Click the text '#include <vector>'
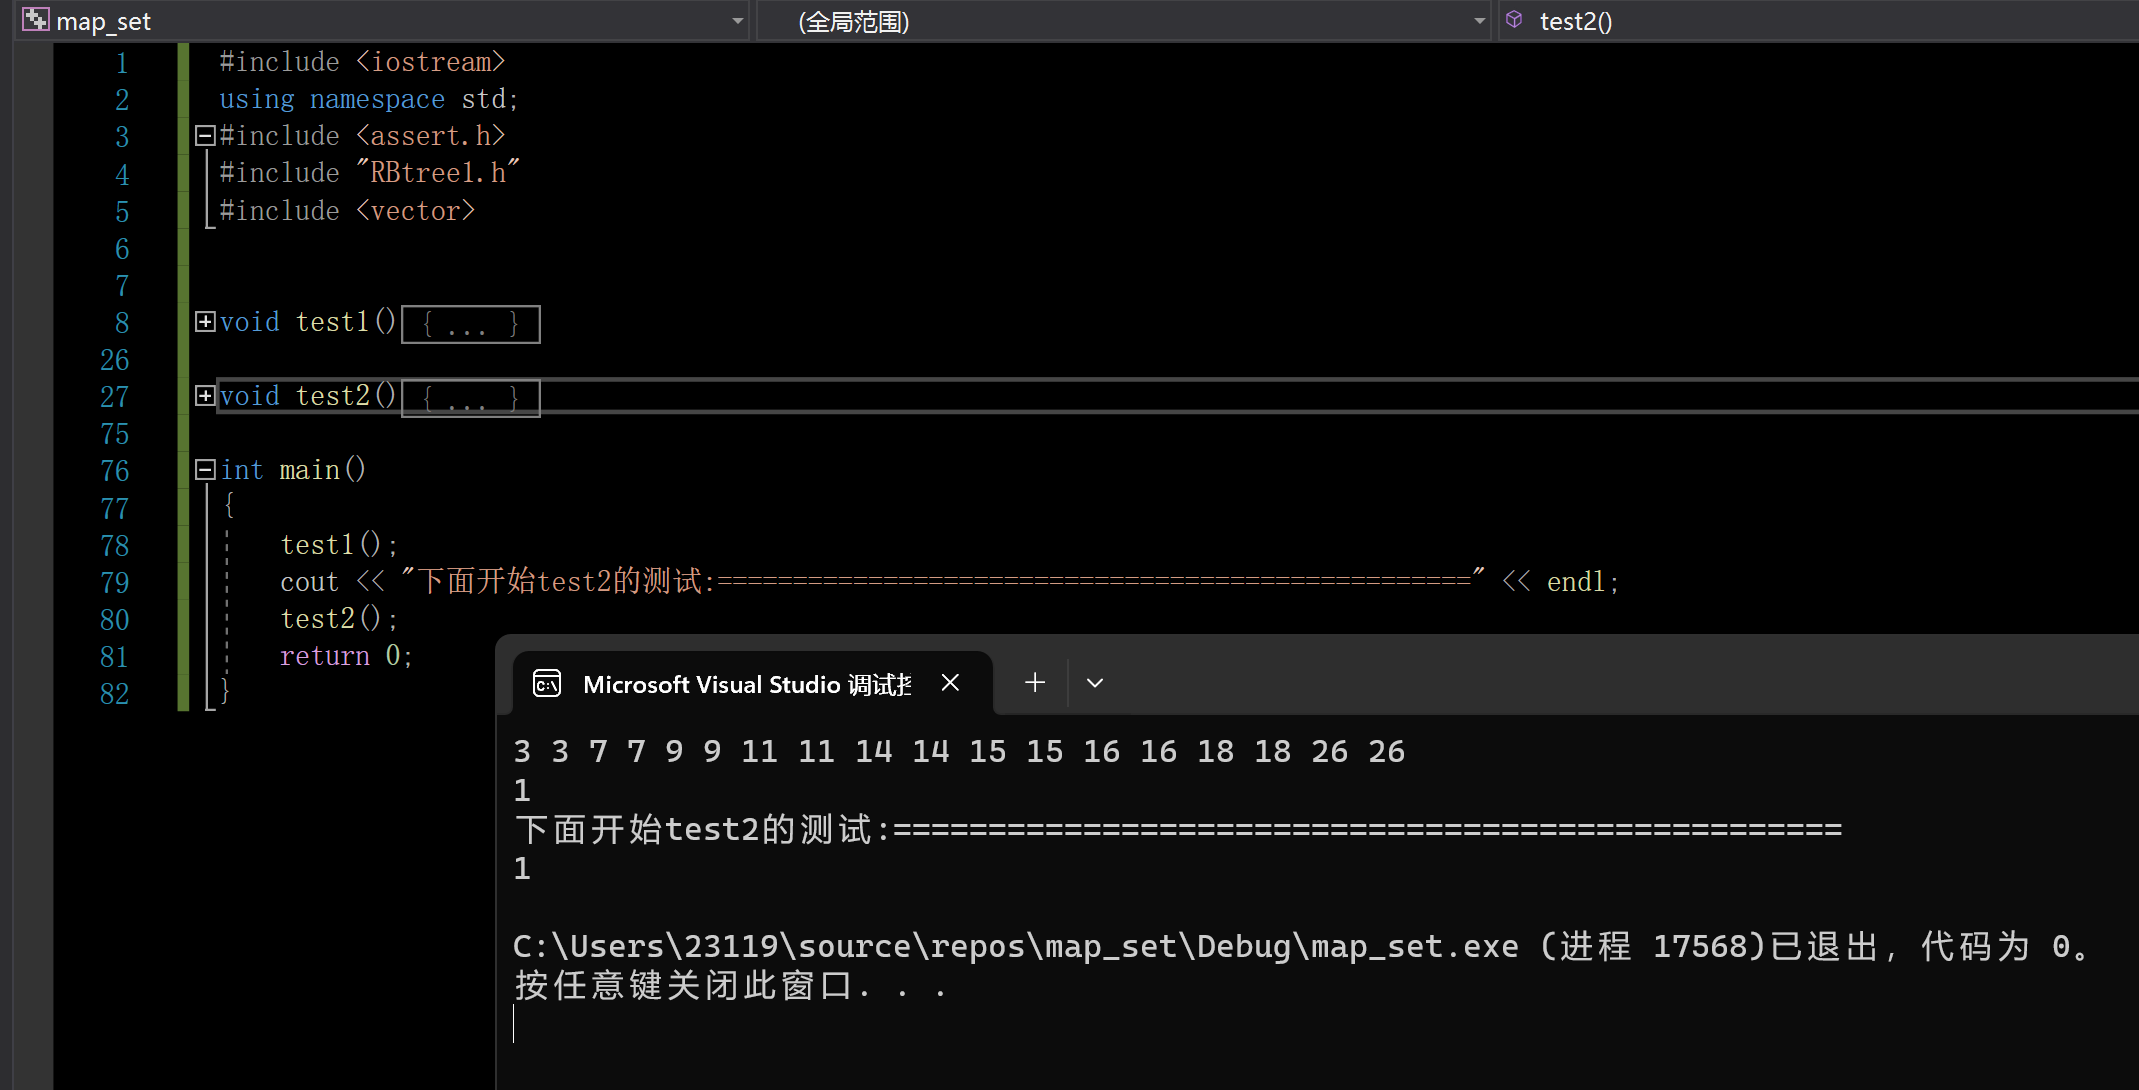Viewport: 2139px width, 1090px height. [347, 211]
